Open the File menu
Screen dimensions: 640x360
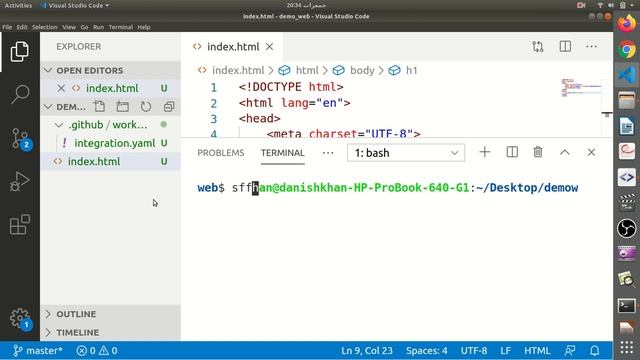click(x=7, y=27)
